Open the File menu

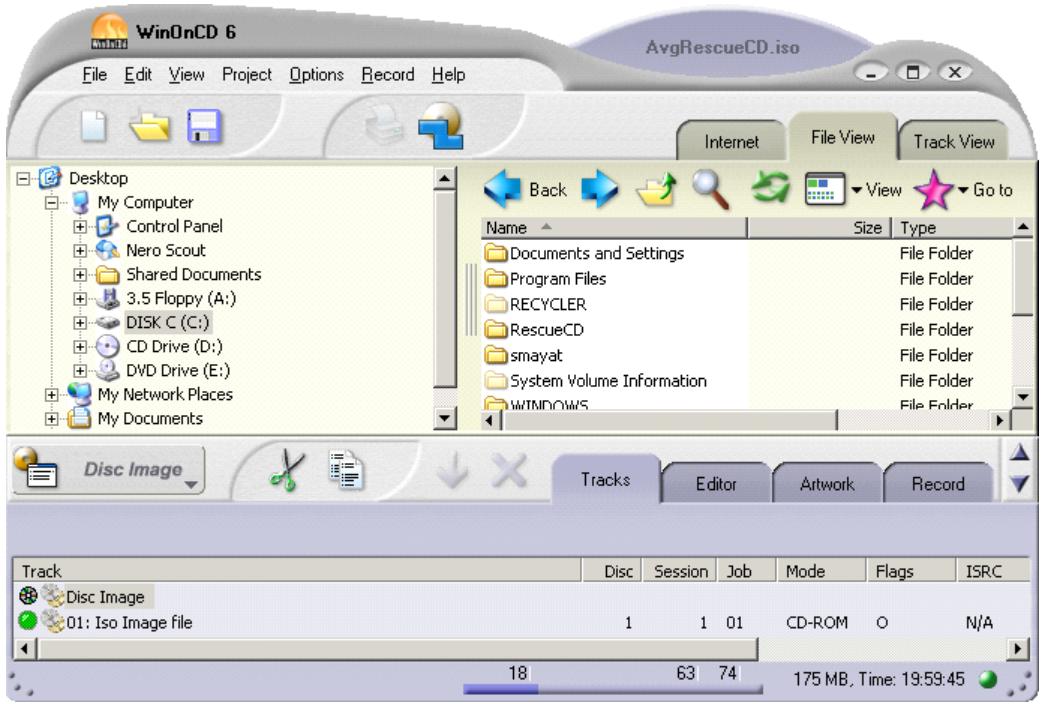coord(94,74)
